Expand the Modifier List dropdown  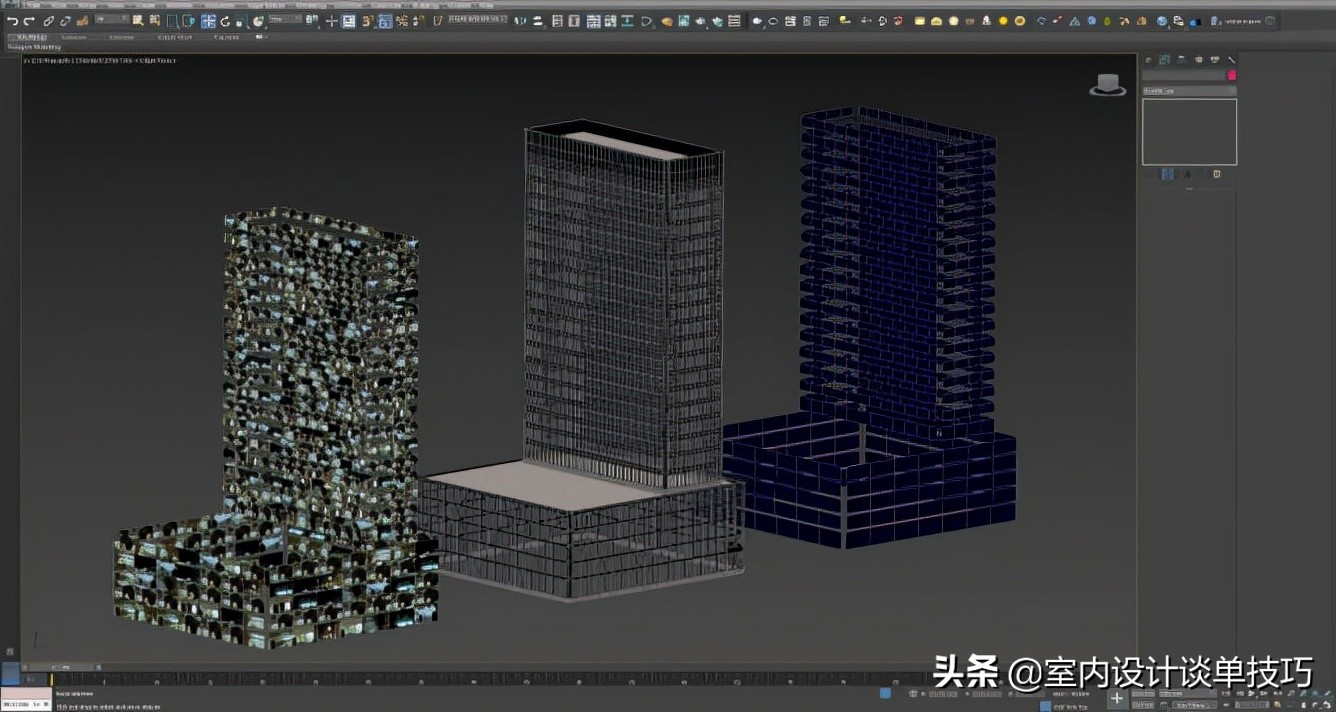pyautogui.click(x=1189, y=91)
